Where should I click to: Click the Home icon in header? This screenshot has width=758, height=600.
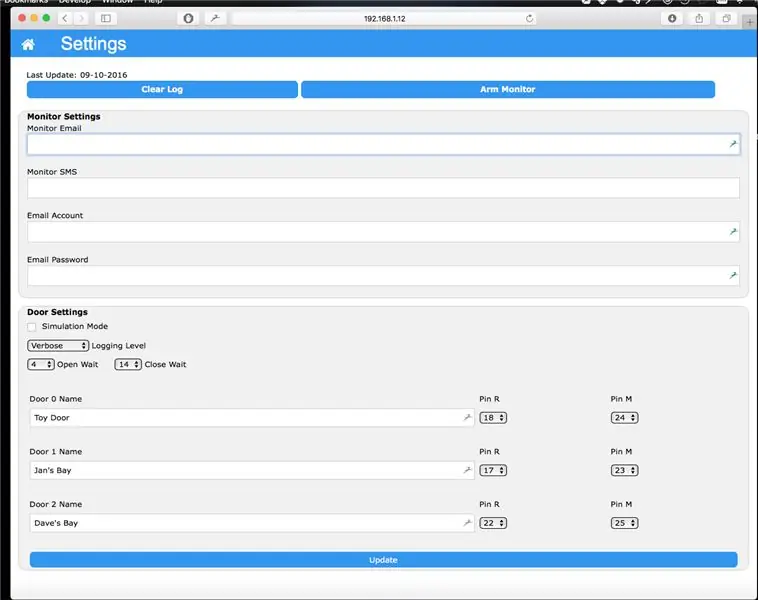point(28,44)
